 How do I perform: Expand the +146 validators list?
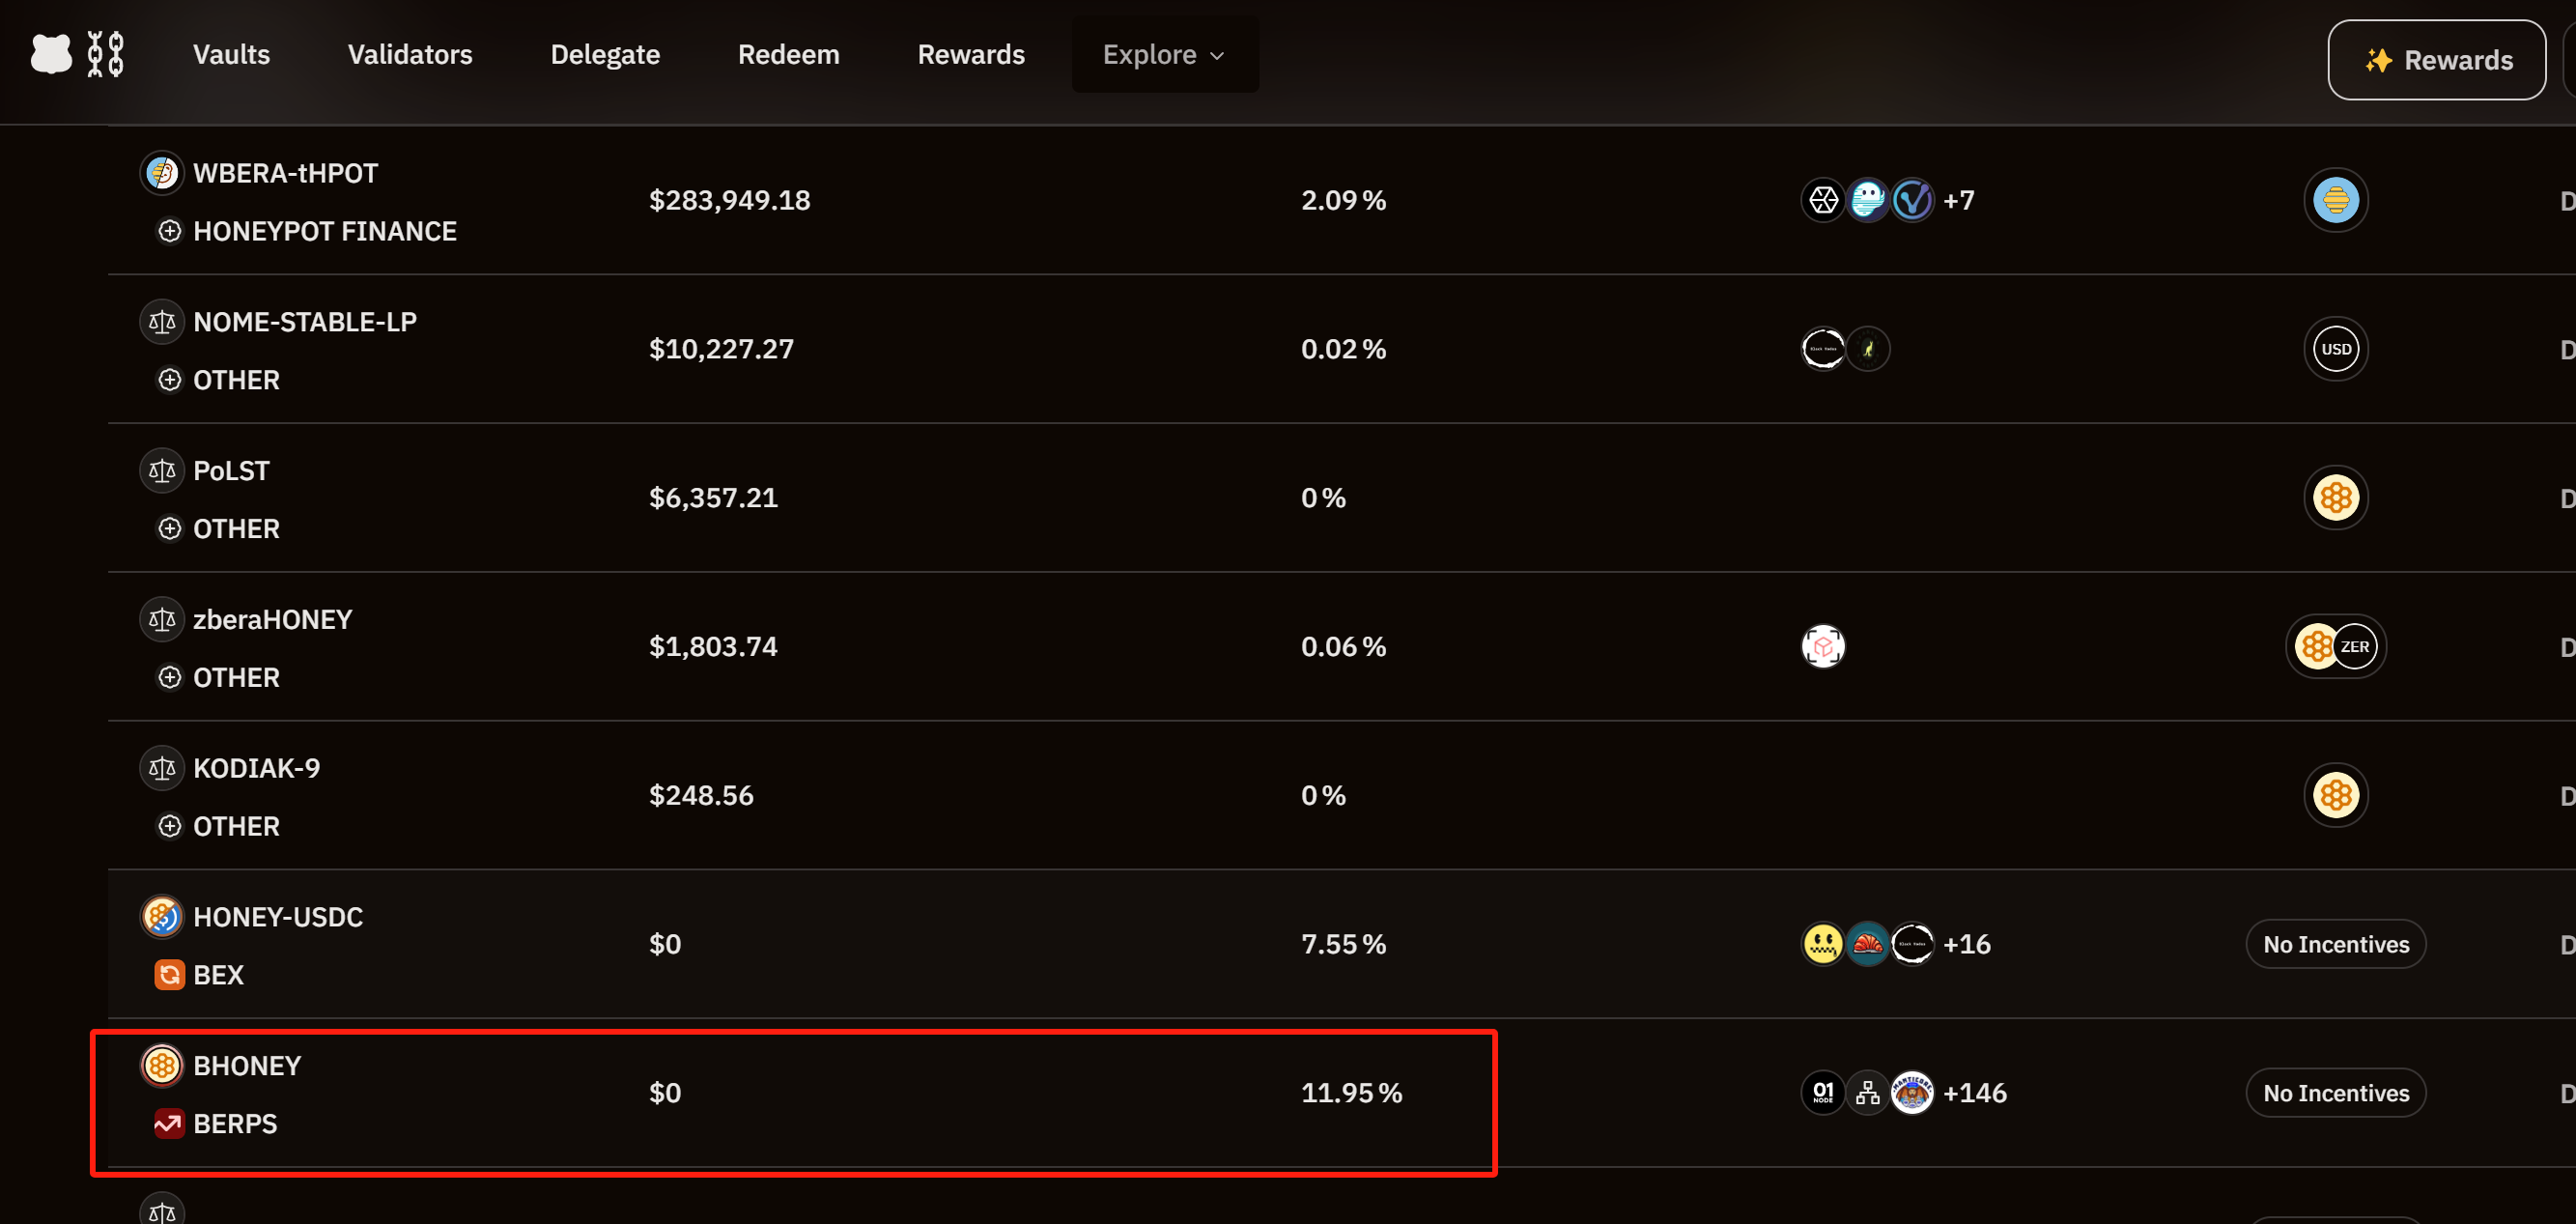1974,1092
